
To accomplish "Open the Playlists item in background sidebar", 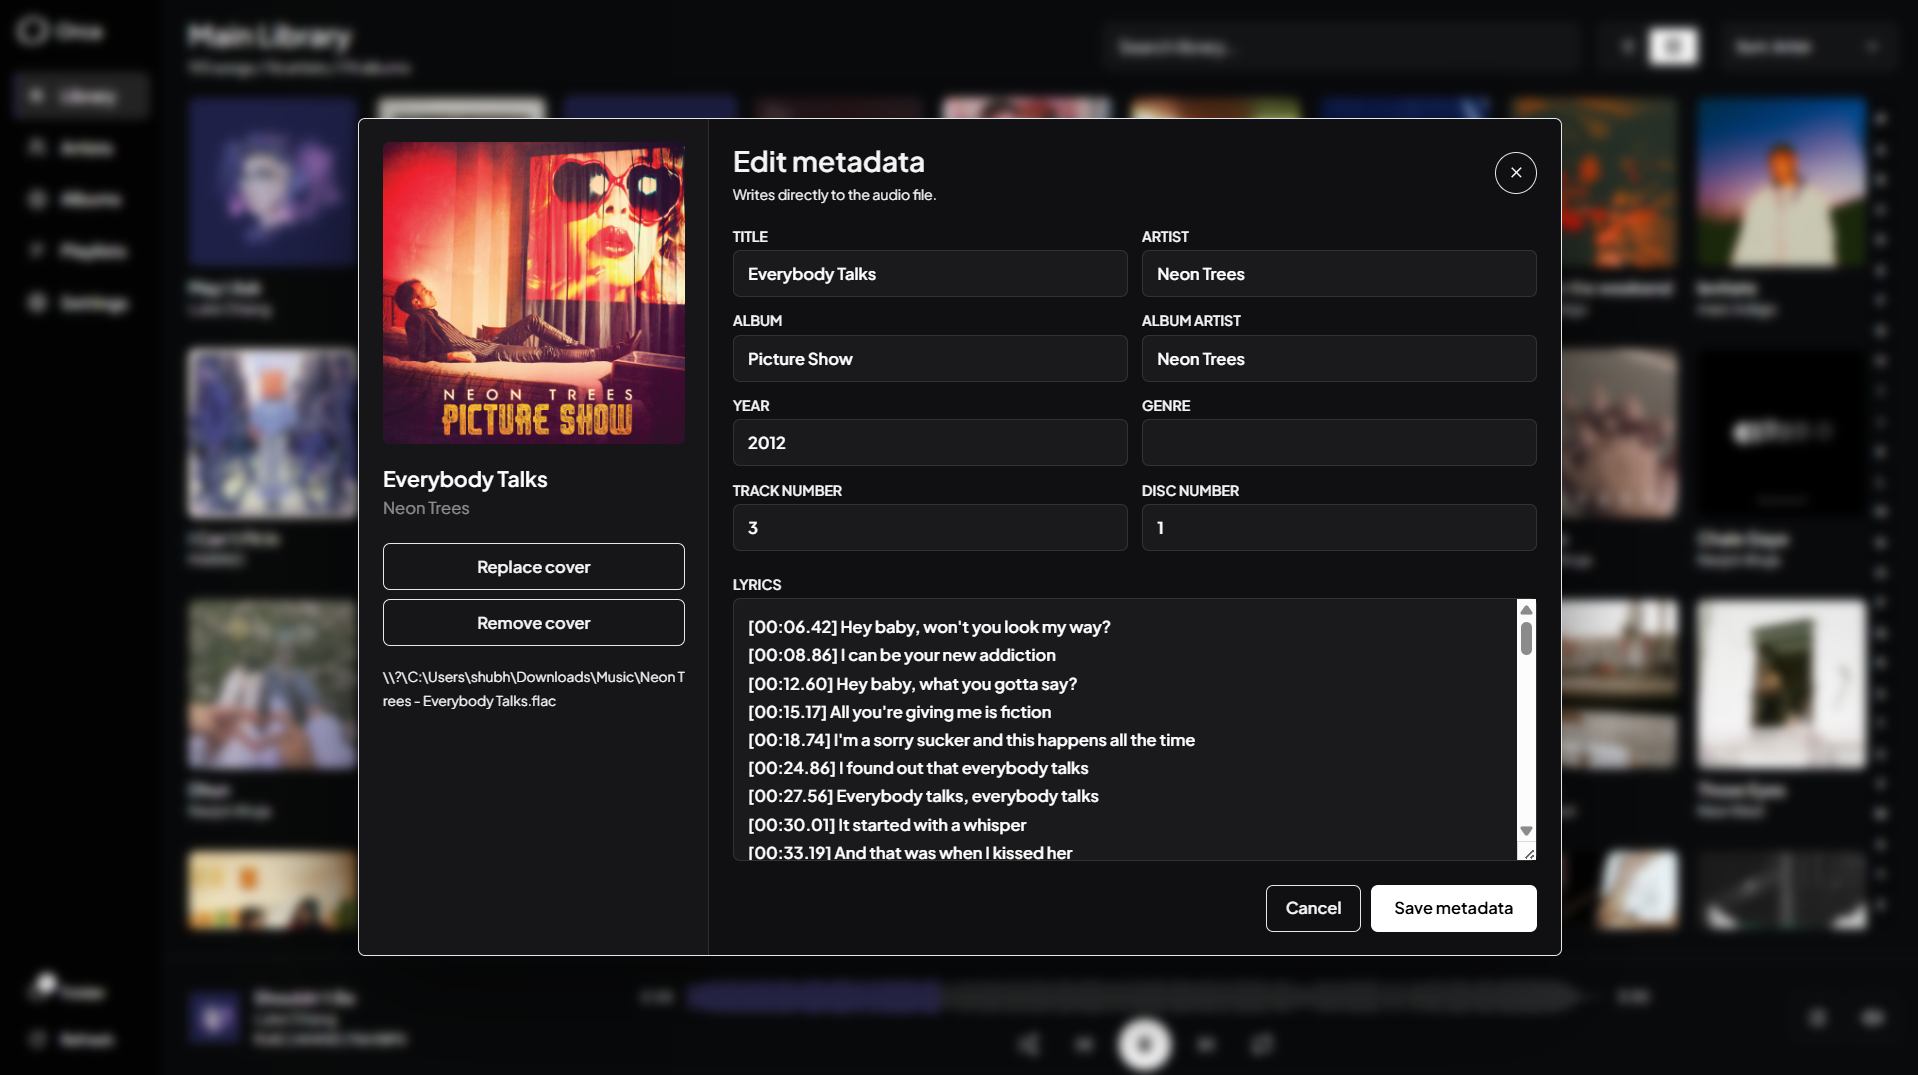I will point(82,251).
